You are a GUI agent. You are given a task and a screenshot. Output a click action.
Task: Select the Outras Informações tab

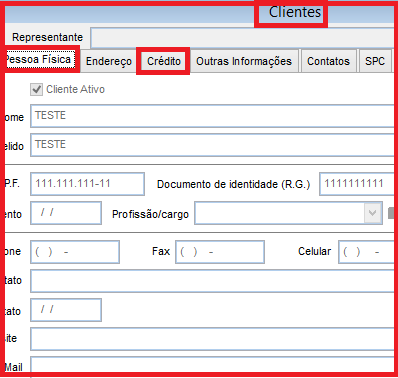point(244,61)
